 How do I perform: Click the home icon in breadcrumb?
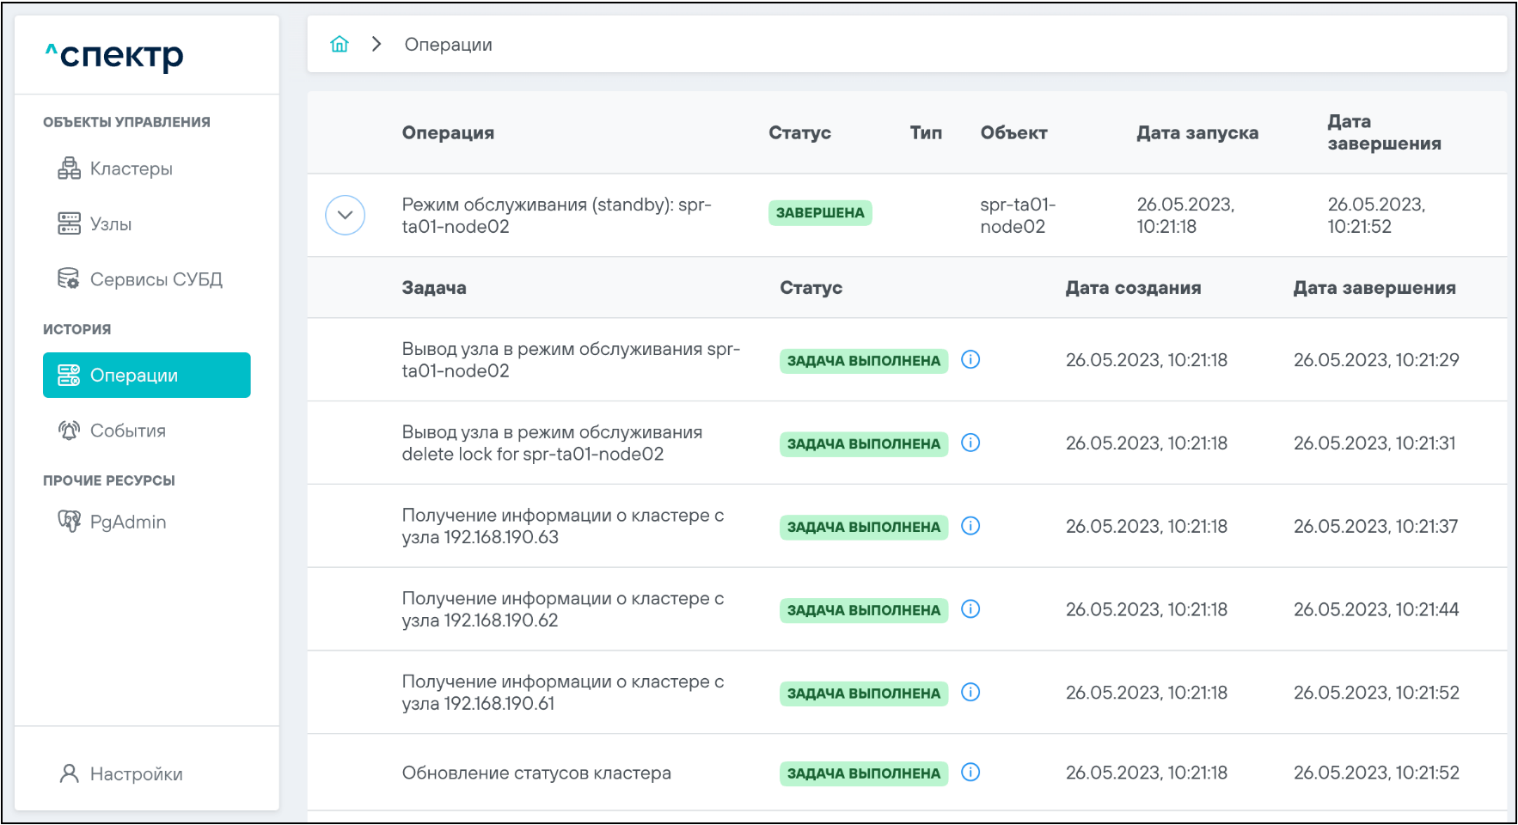coord(340,44)
